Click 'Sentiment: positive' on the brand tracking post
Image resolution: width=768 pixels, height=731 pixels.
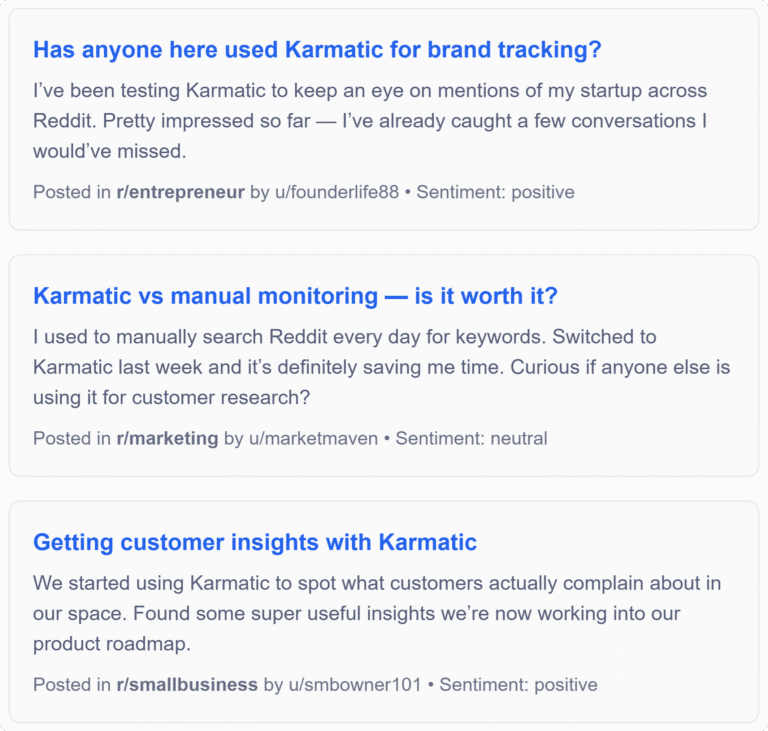495,192
